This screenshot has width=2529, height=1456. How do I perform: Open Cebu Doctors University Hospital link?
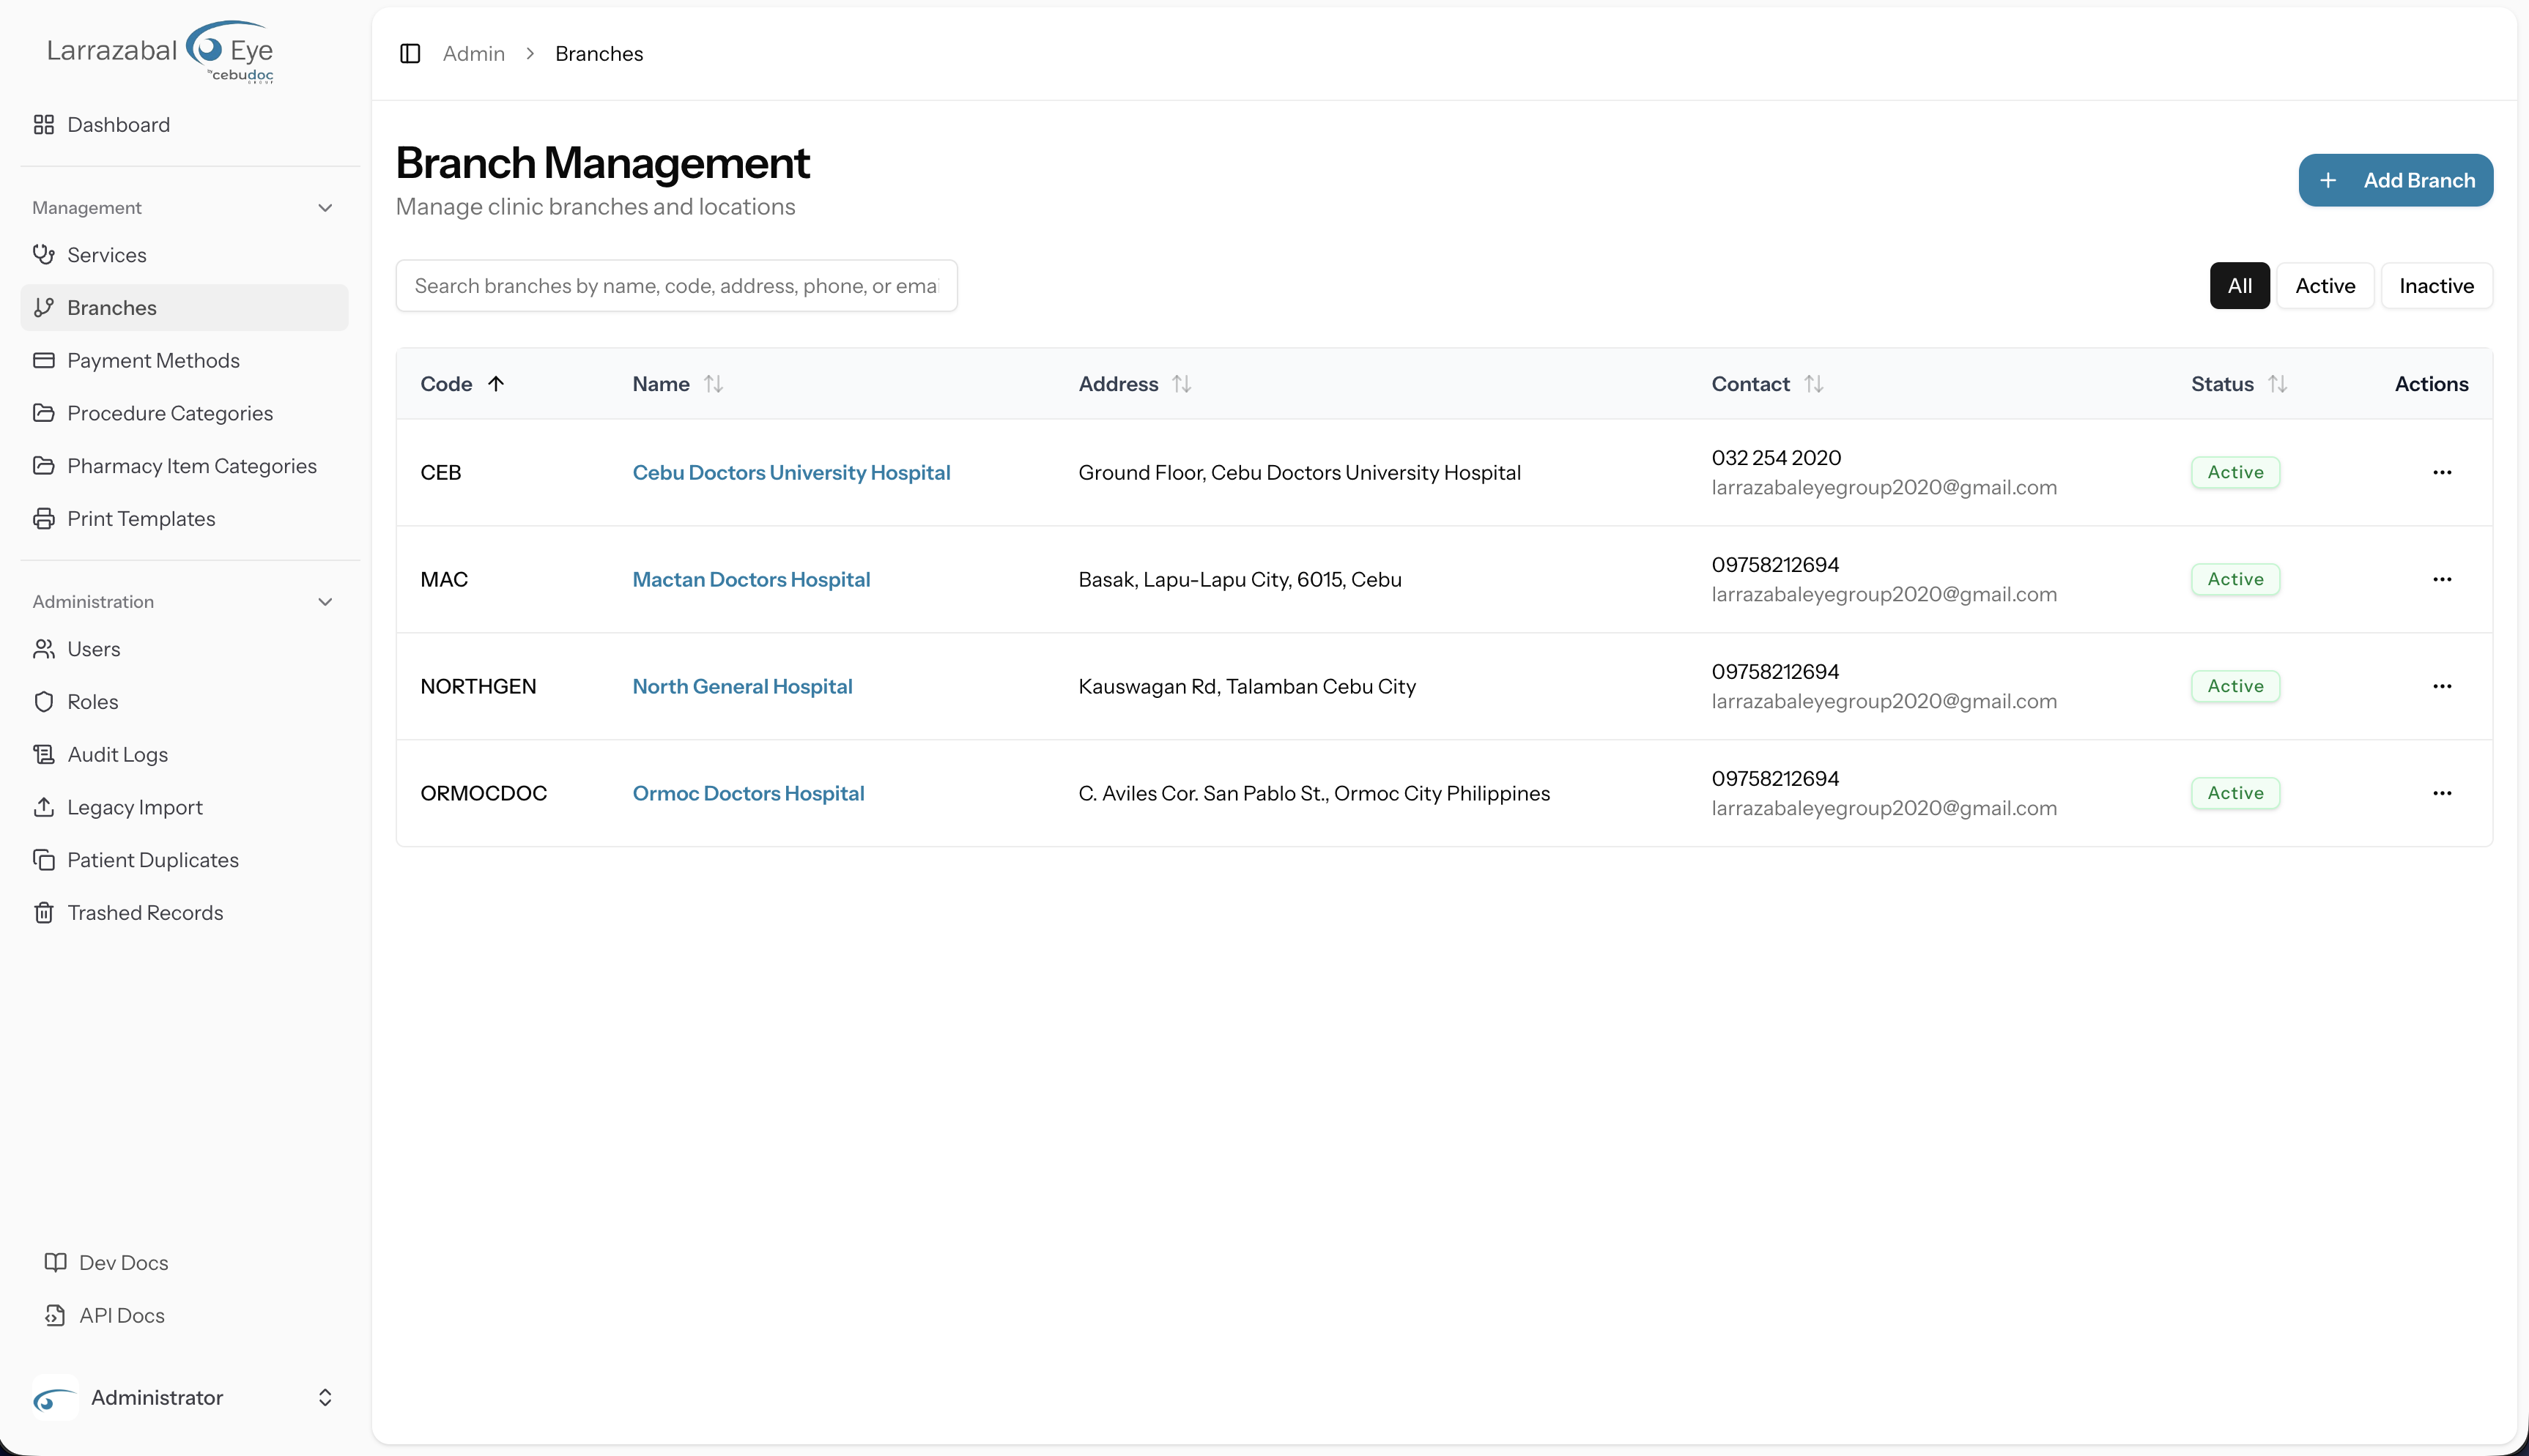(791, 472)
